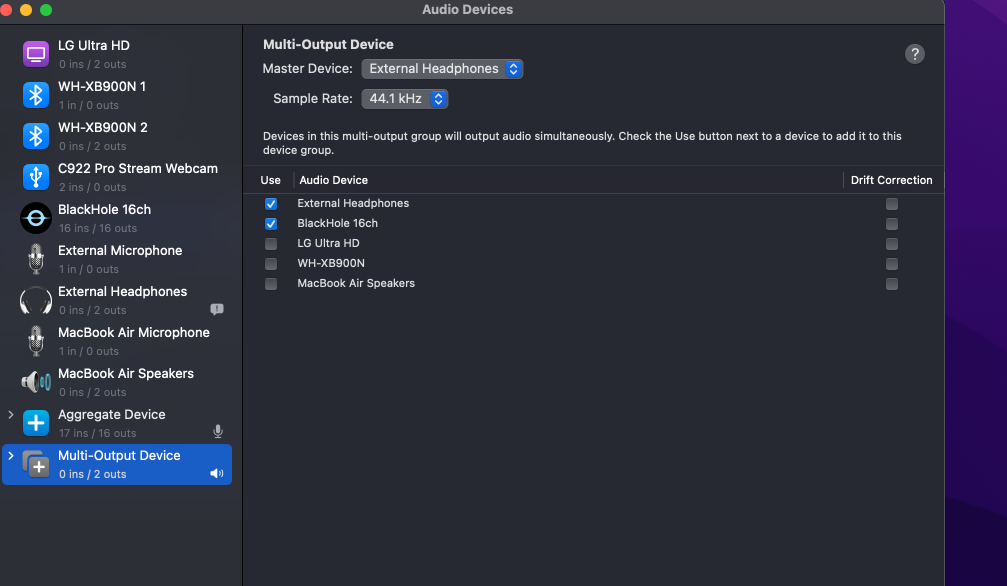Enable Use for LG Ultra HD

coord(271,244)
